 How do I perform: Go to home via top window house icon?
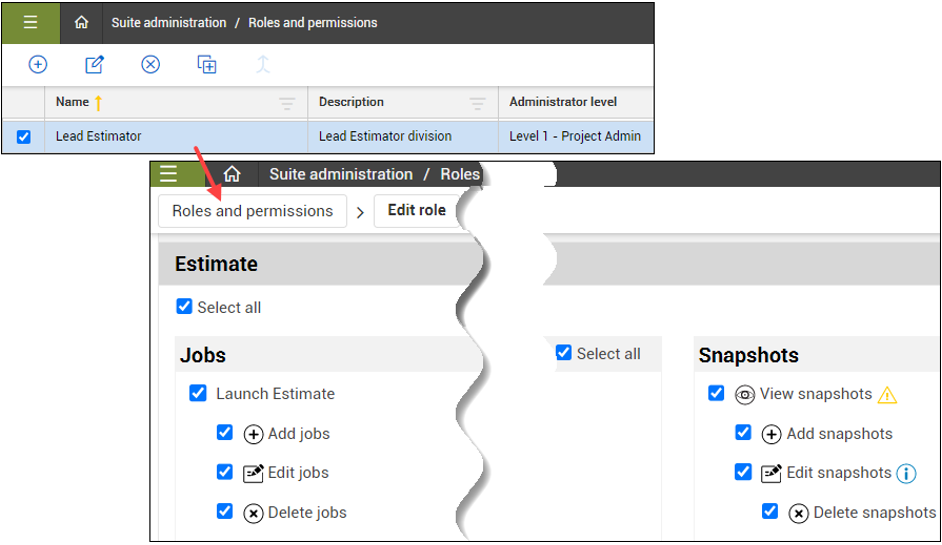(81, 23)
